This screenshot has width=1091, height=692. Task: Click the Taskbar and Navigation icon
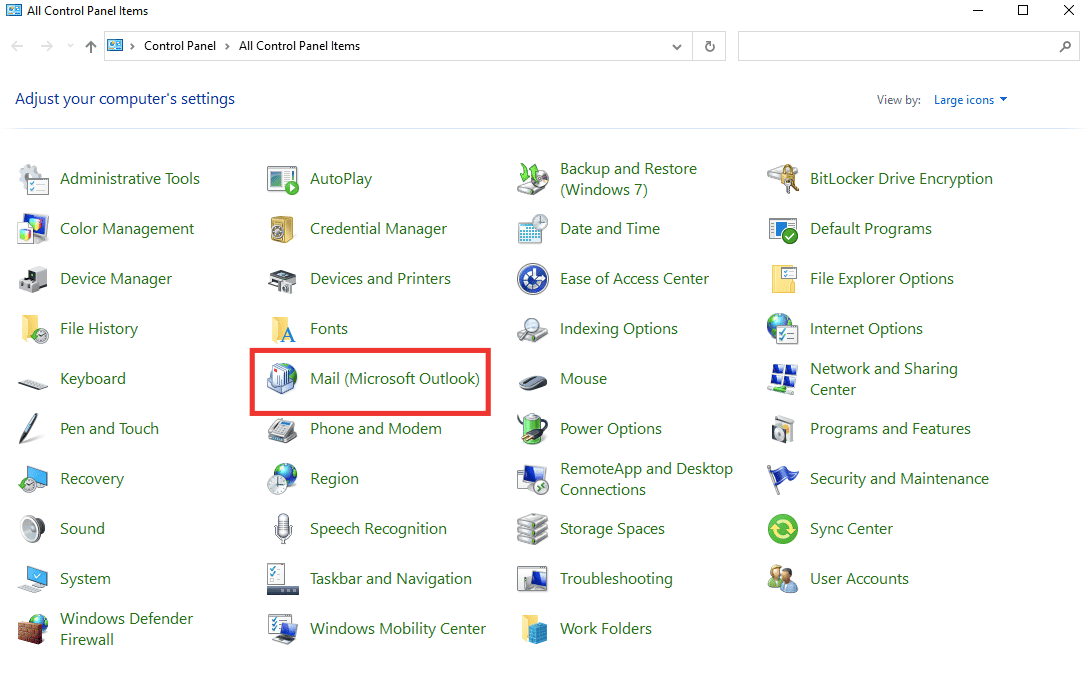tap(282, 579)
